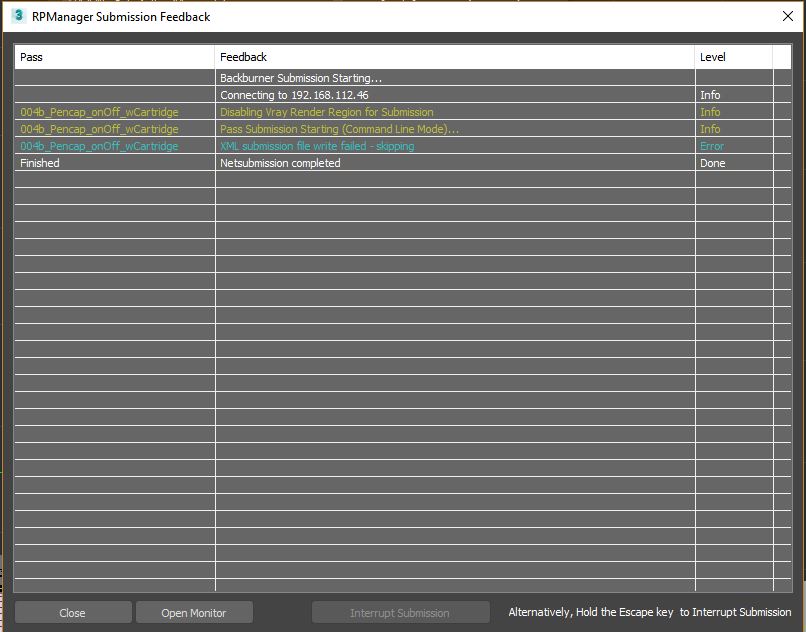Click the 3ds Max icon in title bar
Viewport: 806px width, 632px height.
point(18,16)
